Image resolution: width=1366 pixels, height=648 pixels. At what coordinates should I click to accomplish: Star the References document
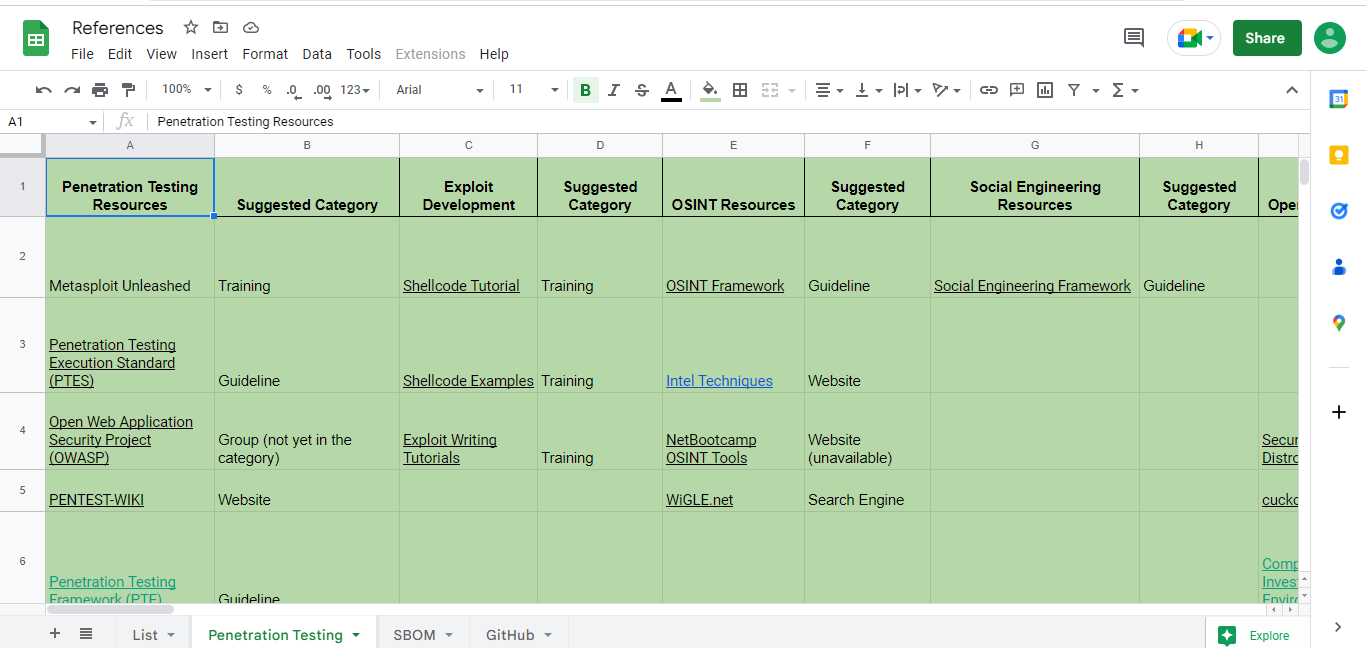[191, 27]
